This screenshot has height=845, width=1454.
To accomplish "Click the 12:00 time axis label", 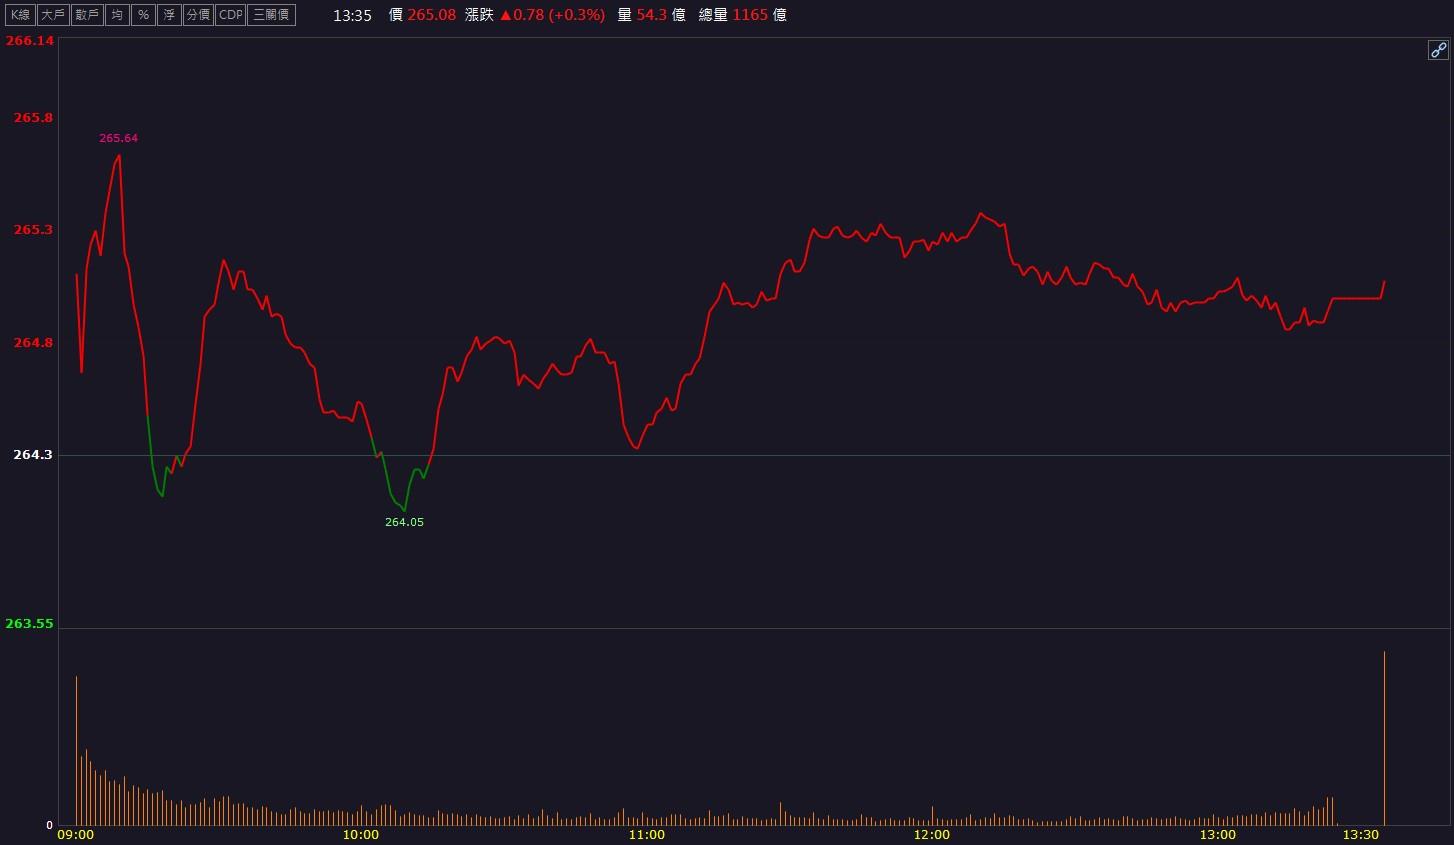I will point(932,835).
